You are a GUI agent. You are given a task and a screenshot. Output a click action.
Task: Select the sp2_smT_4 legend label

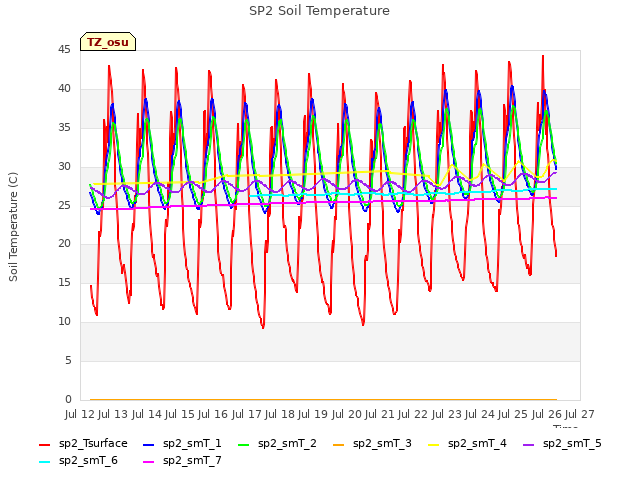(x=477, y=444)
